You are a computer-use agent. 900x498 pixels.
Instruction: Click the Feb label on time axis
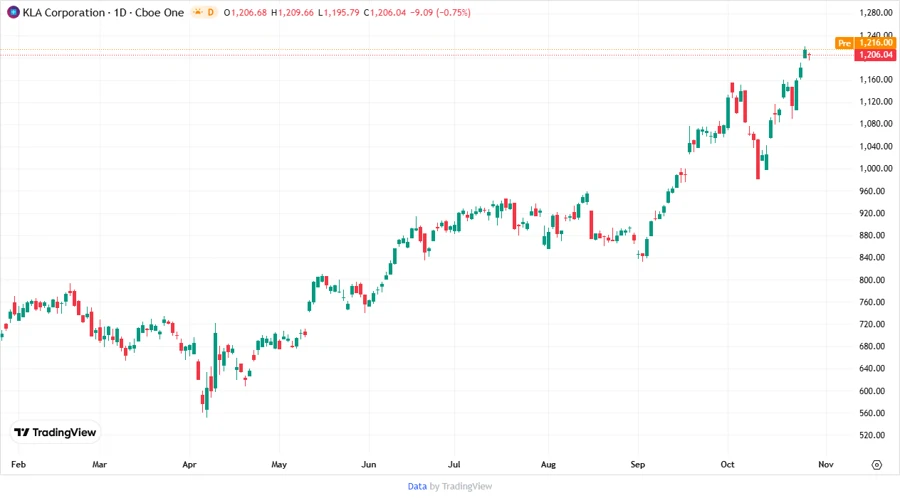pos(18,464)
